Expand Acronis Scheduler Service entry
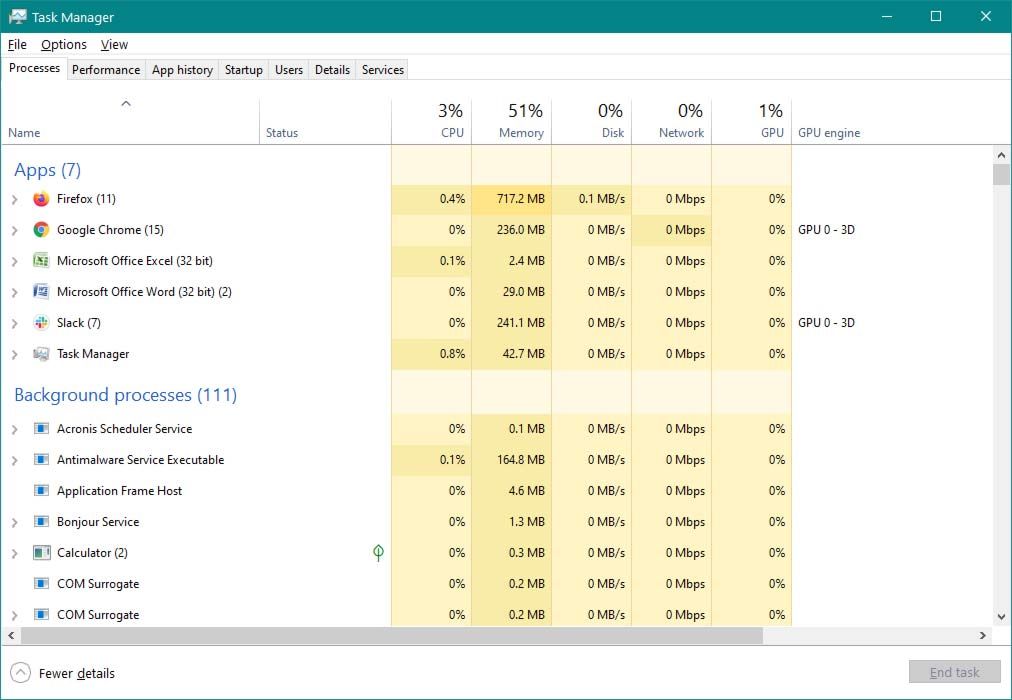The height and width of the screenshot is (700, 1012). [14, 429]
